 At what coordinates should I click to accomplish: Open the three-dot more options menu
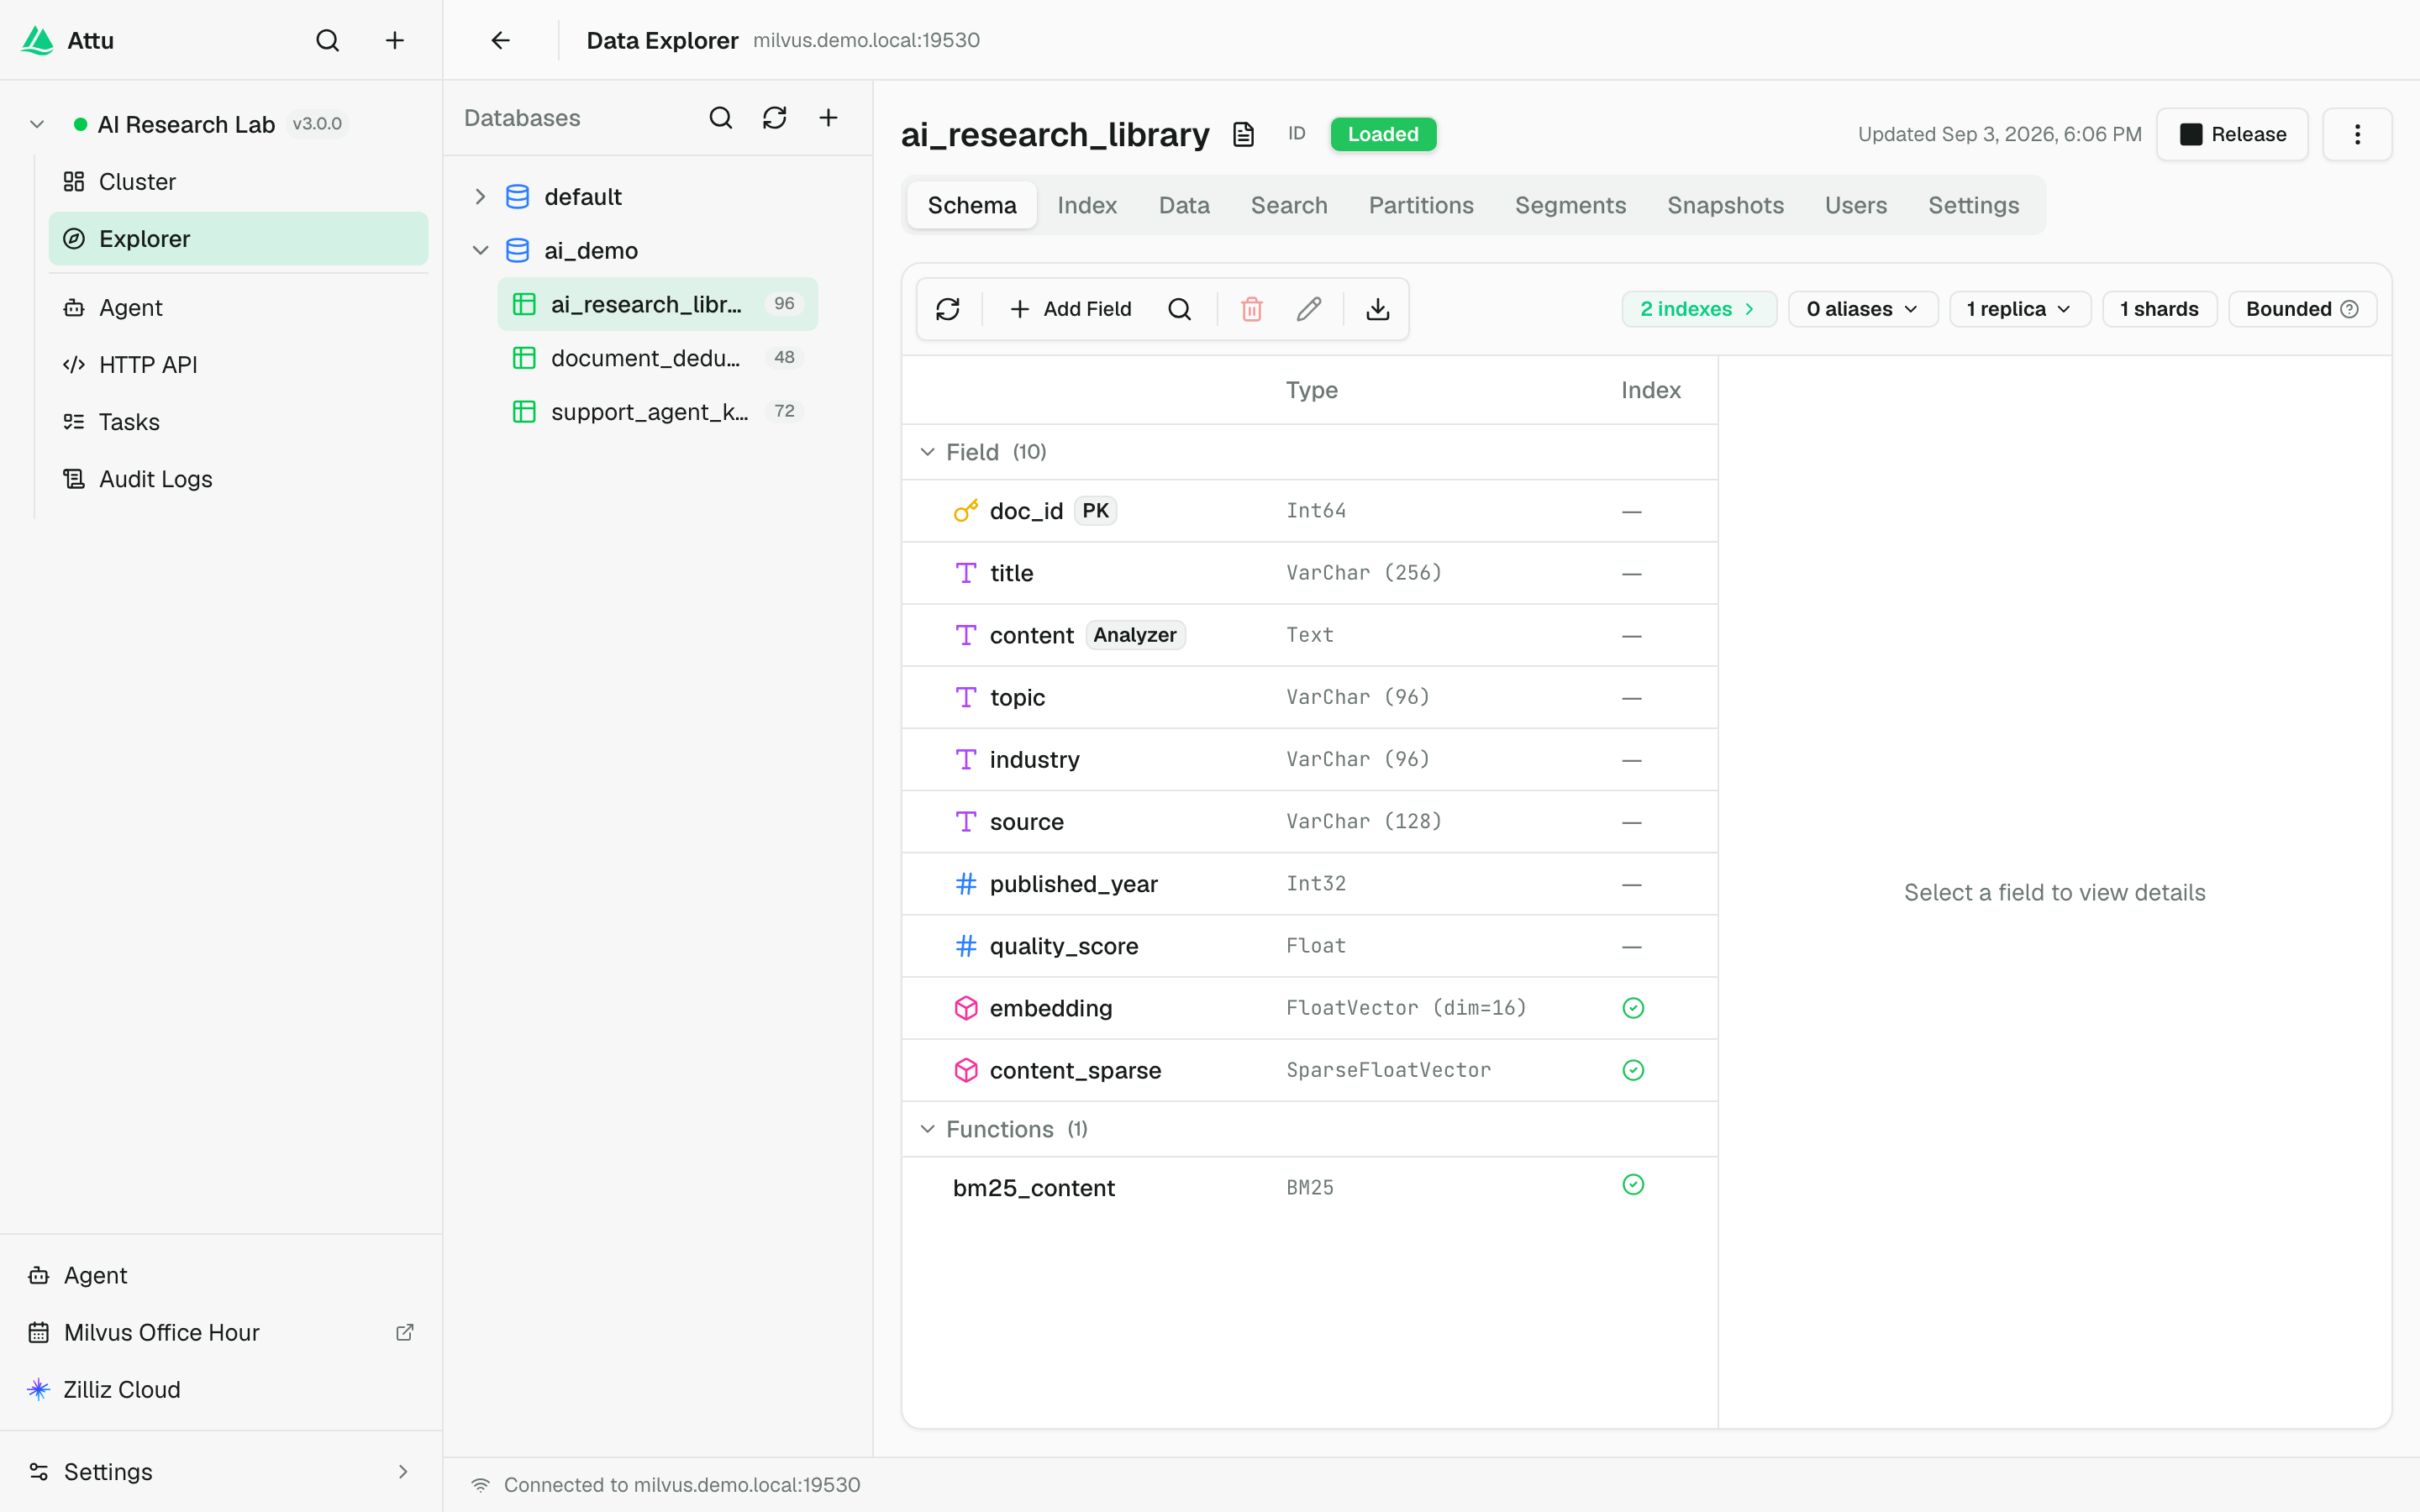(x=2357, y=134)
